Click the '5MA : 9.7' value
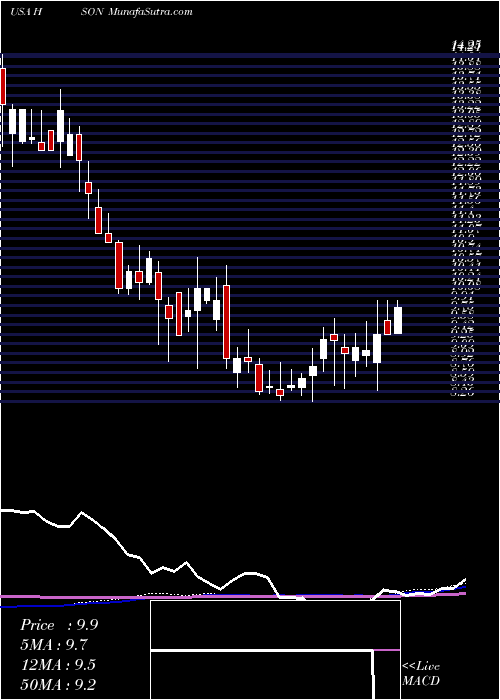500x700 pixels. click(54, 645)
